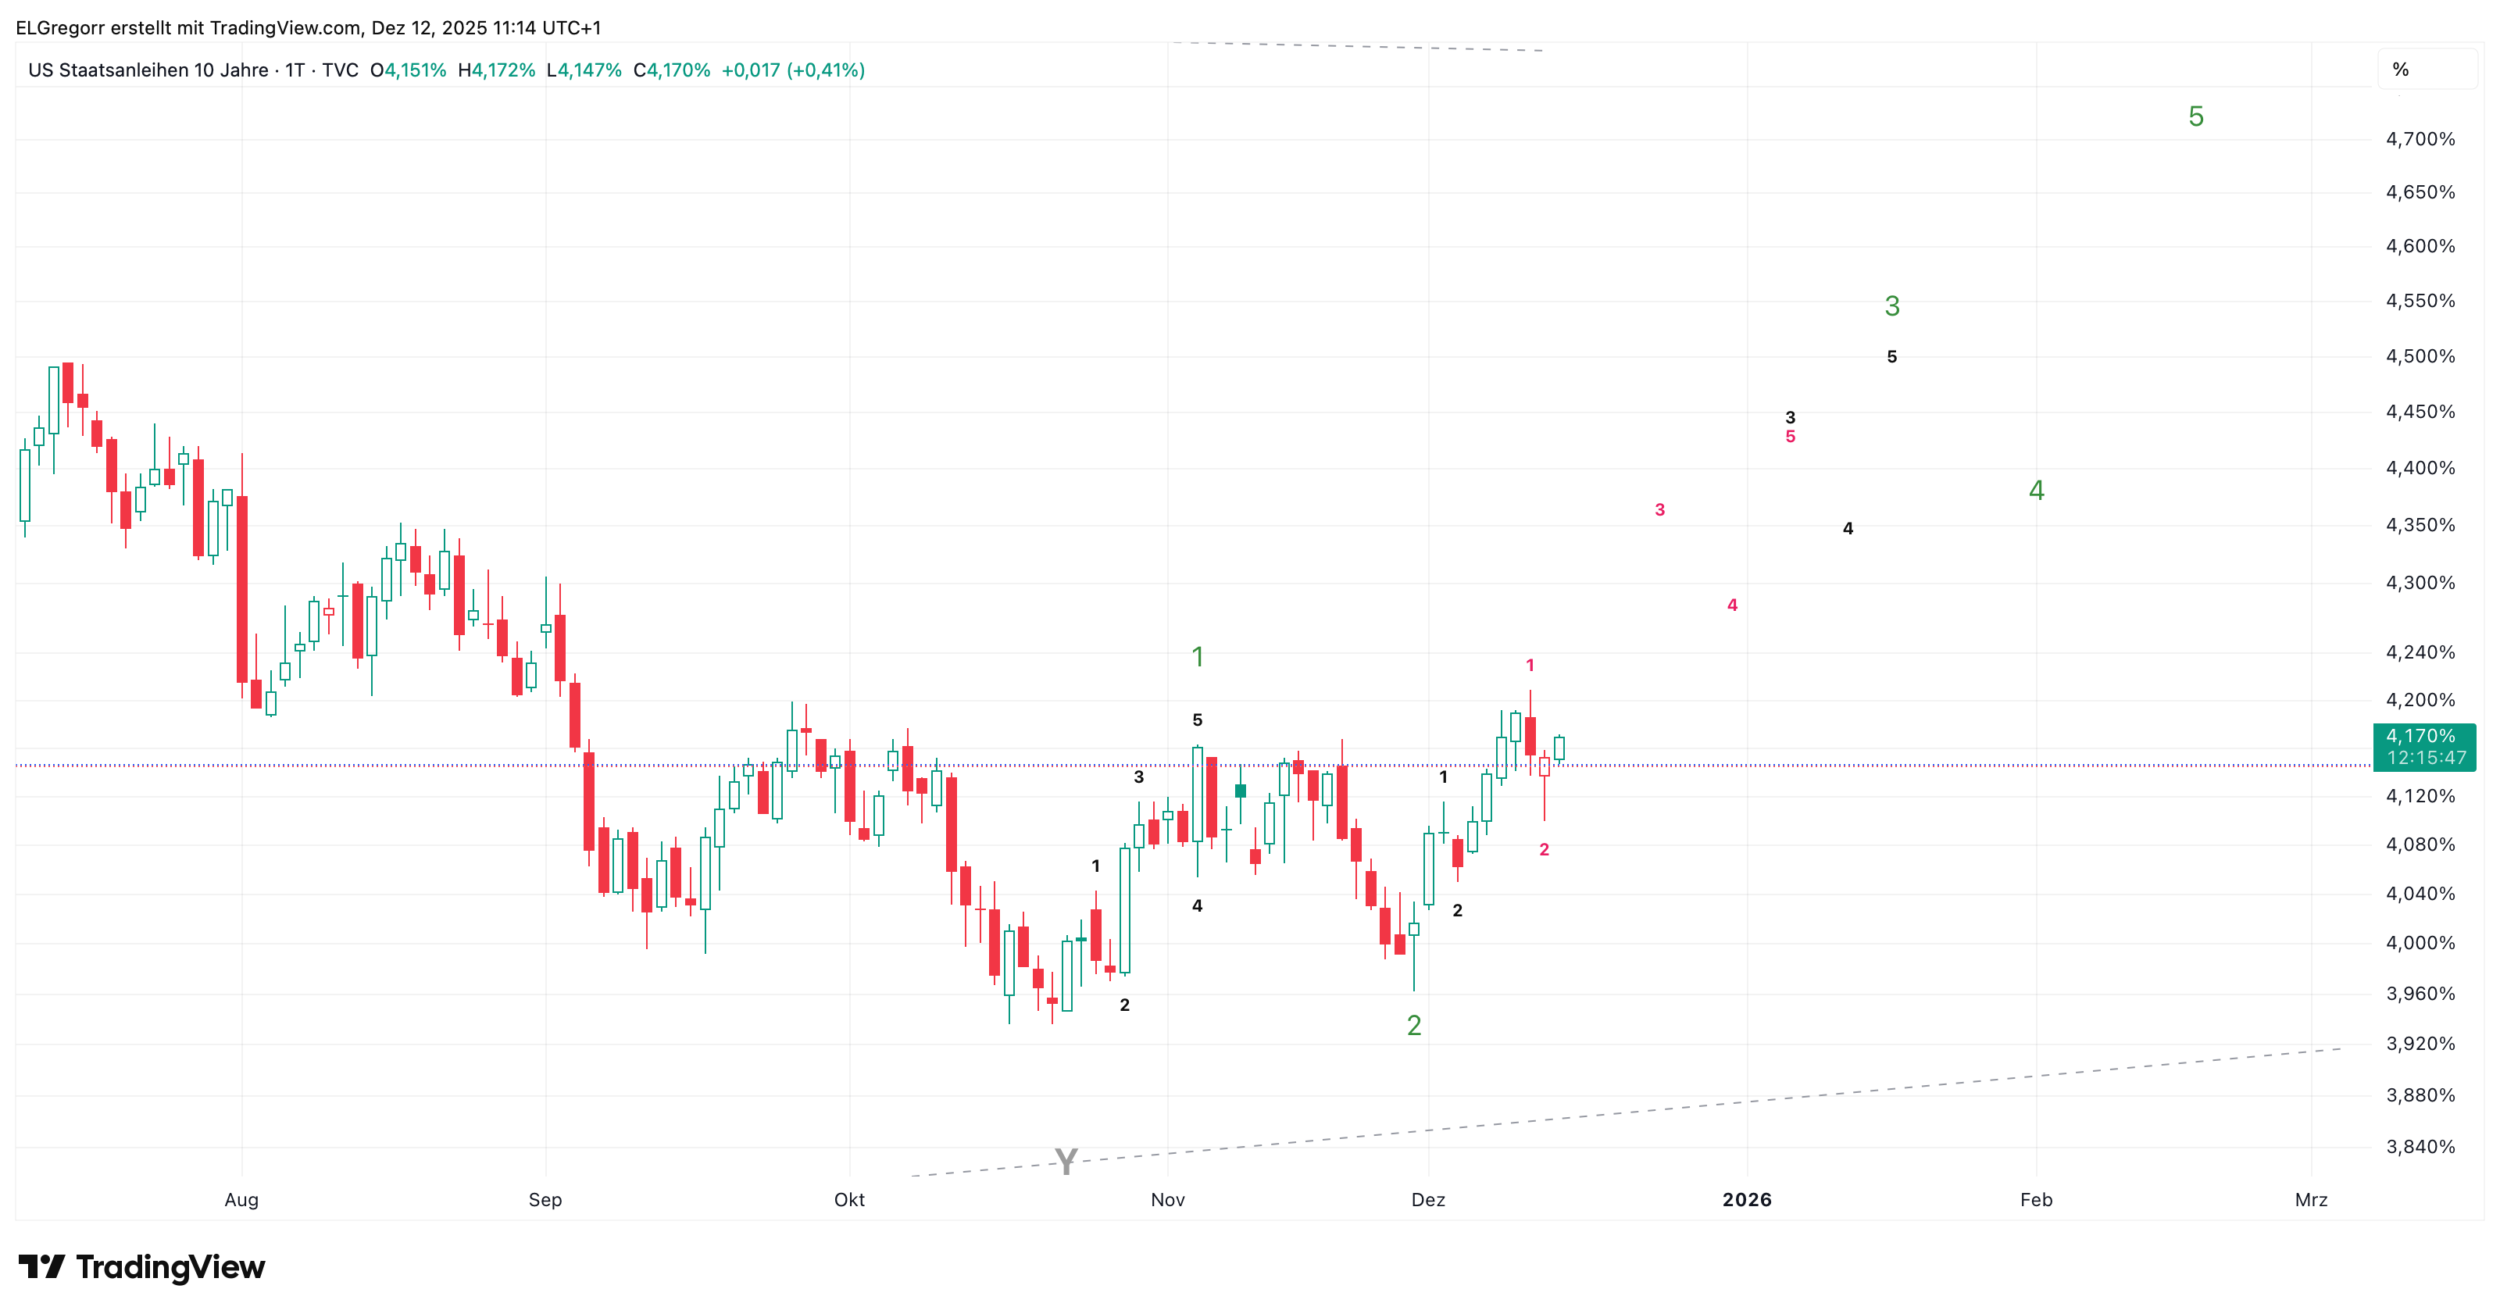
Task: Click the Okt label on the time axis
Action: pos(849,1200)
